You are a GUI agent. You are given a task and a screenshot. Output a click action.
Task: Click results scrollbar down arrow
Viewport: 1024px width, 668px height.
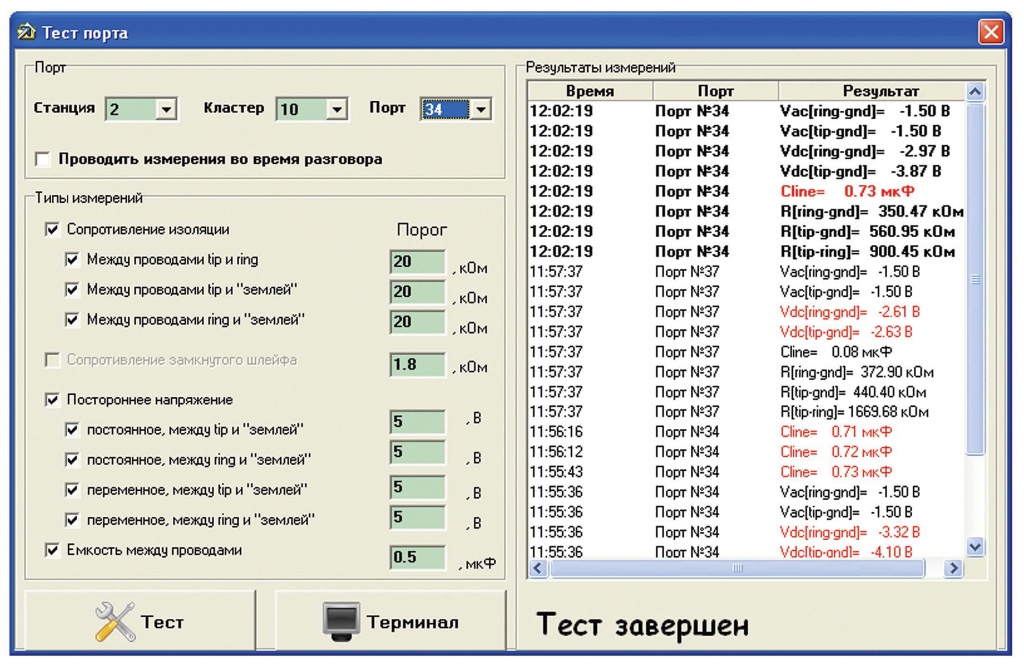pyautogui.click(x=975, y=547)
